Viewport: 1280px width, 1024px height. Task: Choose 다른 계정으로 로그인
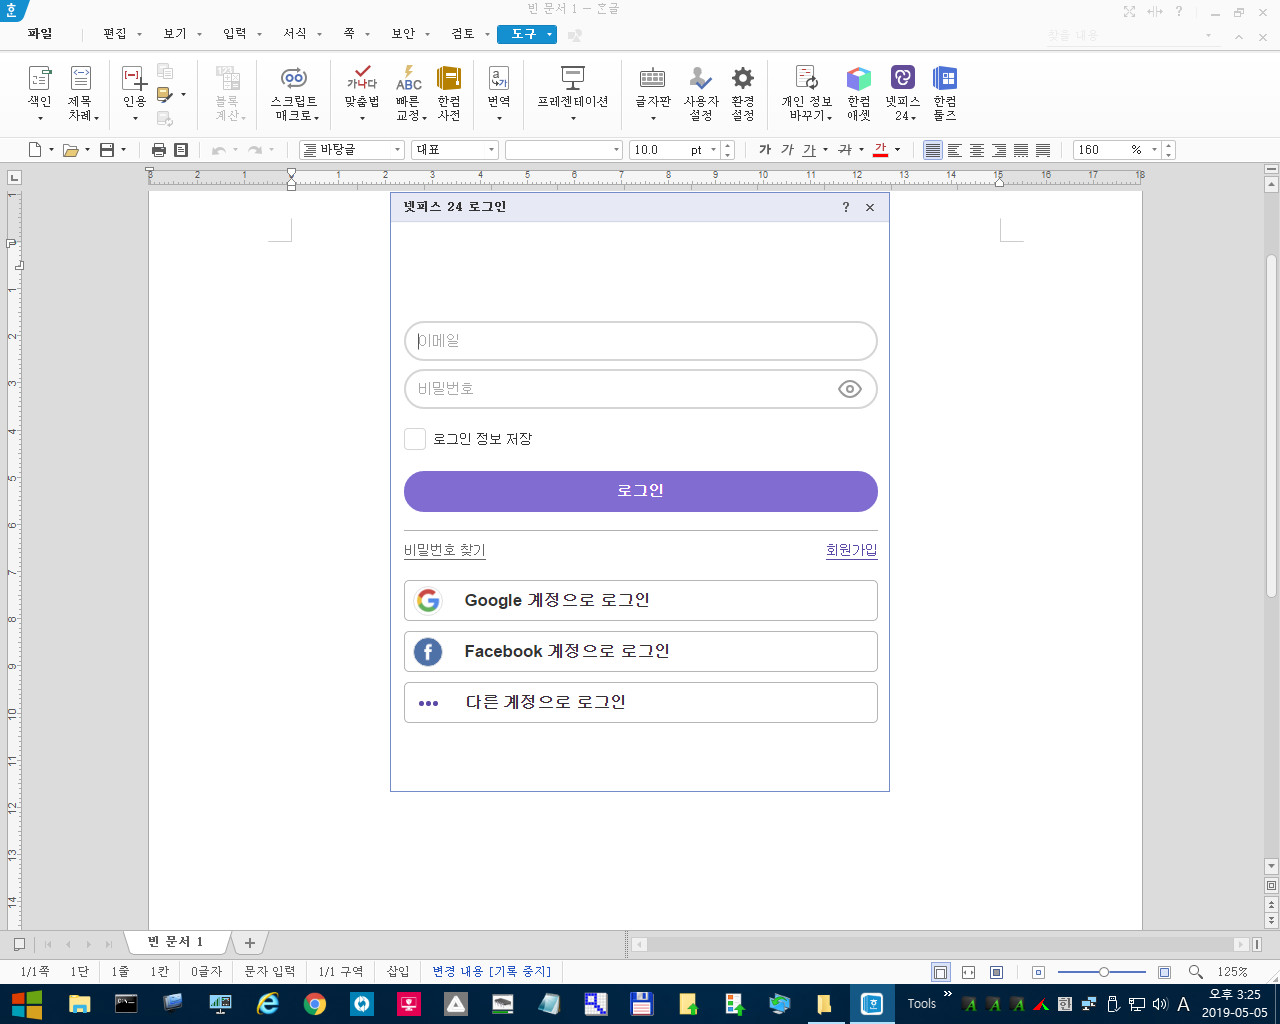coord(641,702)
